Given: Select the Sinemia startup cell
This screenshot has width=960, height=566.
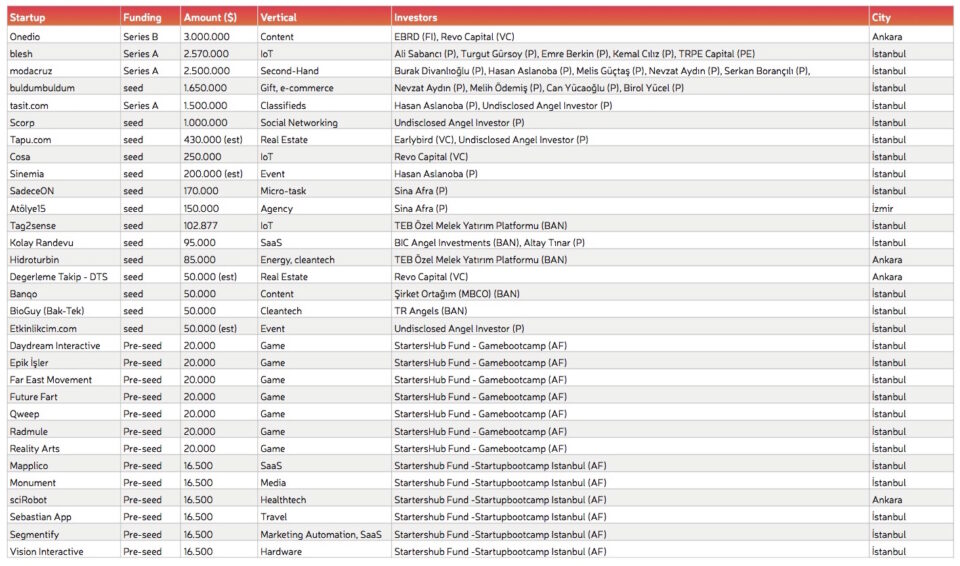Looking at the screenshot, I should click(64, 174).
